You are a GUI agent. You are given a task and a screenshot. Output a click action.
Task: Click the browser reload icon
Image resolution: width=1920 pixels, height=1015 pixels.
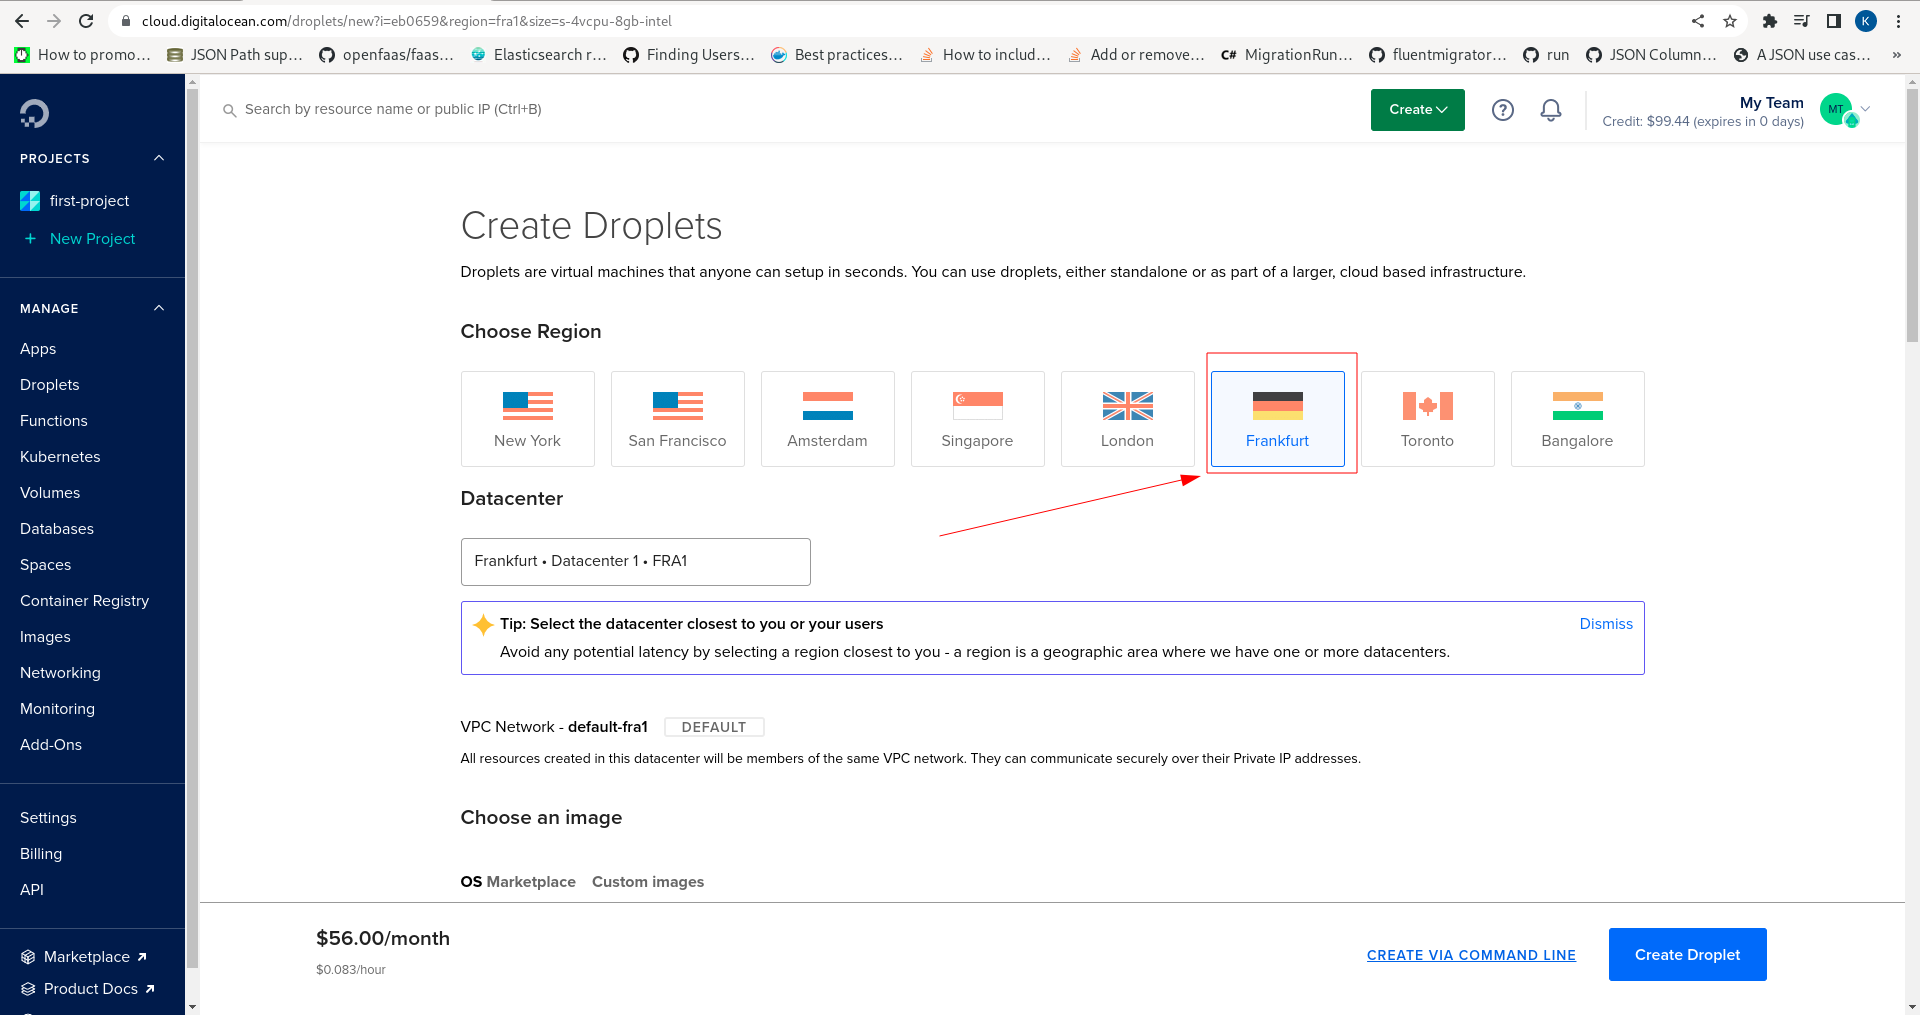tap(86, 21)
